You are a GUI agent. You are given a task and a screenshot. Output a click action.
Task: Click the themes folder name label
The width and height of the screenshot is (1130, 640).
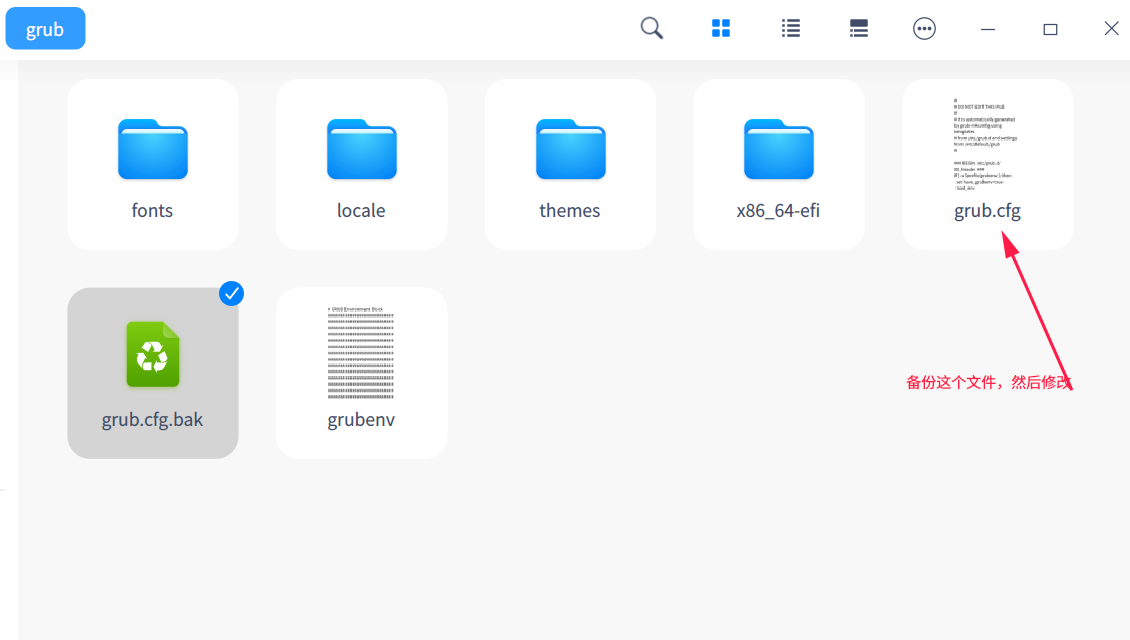[x=569, y=210]
